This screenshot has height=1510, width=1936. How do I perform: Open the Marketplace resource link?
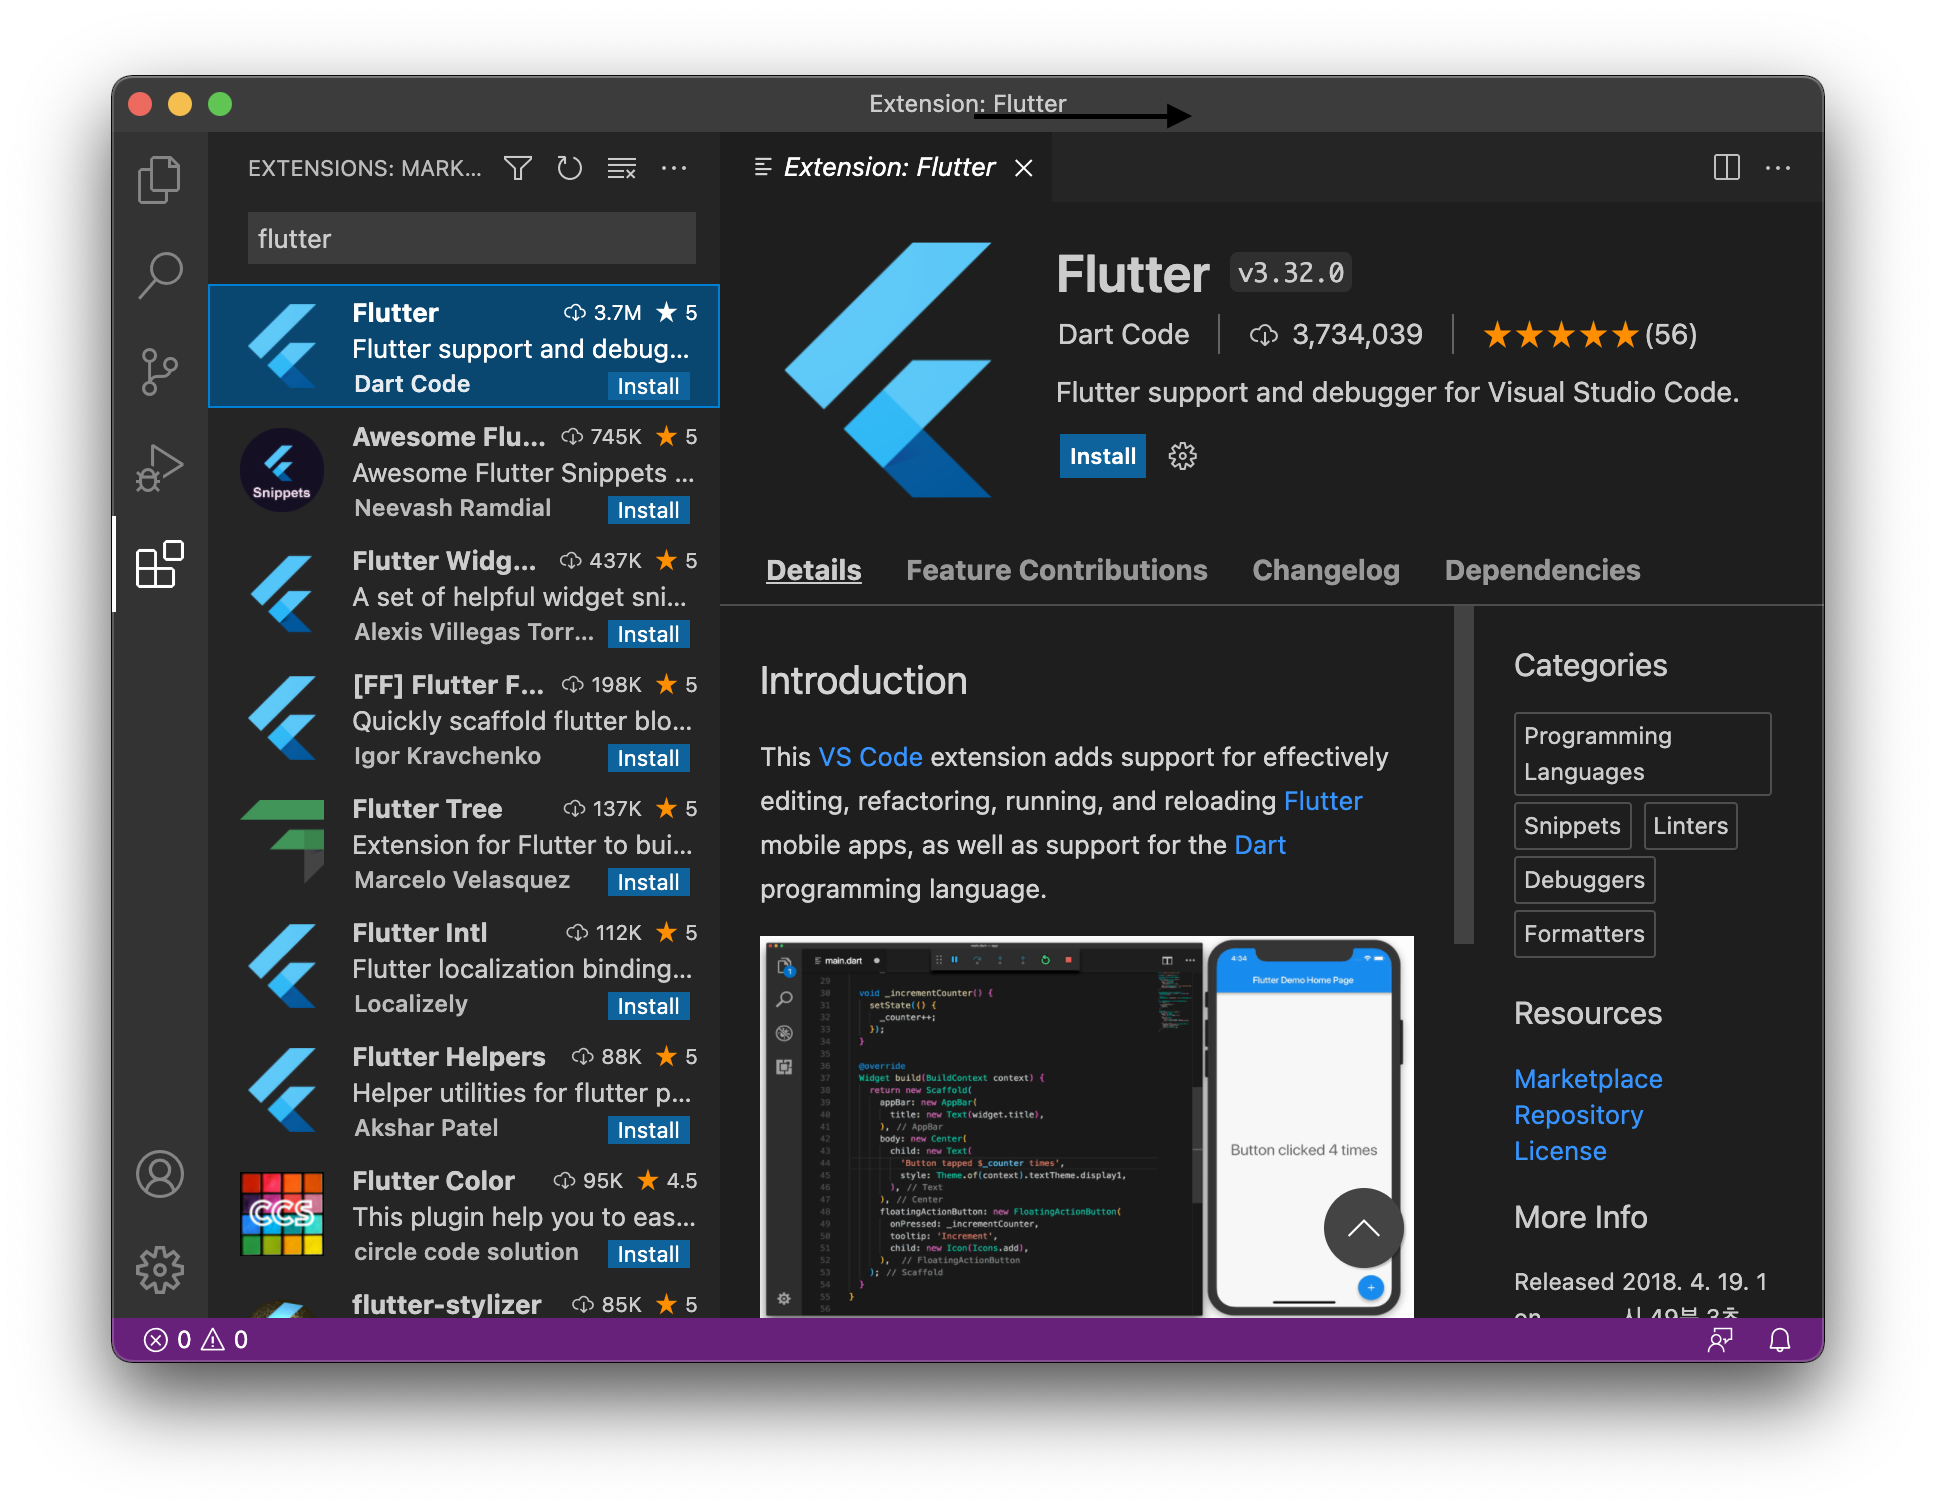pos(1587,1079)
